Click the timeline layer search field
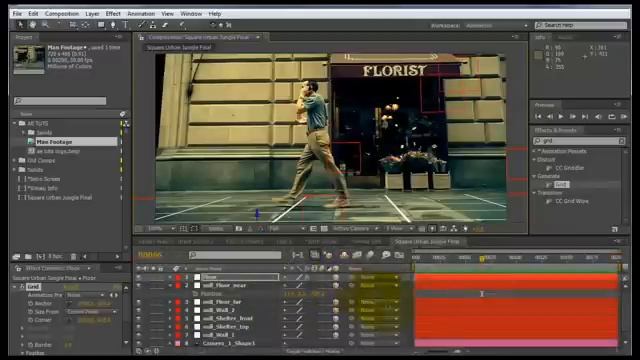The width and height of the screenshot is (640, 360). [235, 255]
